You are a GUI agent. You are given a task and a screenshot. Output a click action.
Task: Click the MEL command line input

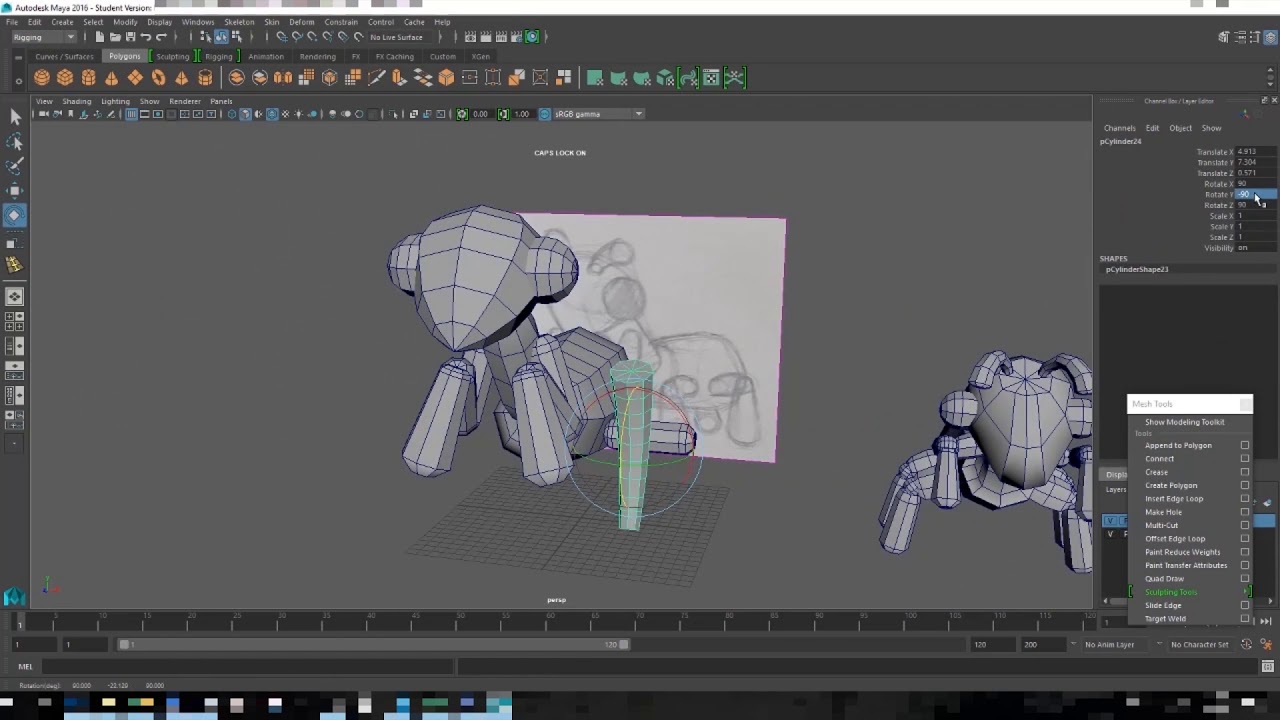248,666
